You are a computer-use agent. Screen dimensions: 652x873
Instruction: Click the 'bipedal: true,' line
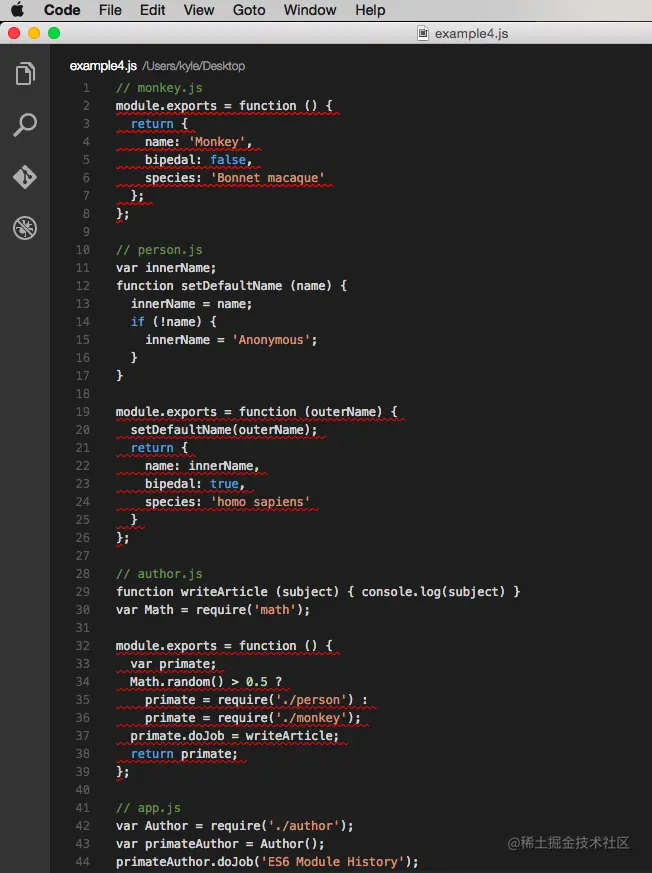(x=195, y=484)
